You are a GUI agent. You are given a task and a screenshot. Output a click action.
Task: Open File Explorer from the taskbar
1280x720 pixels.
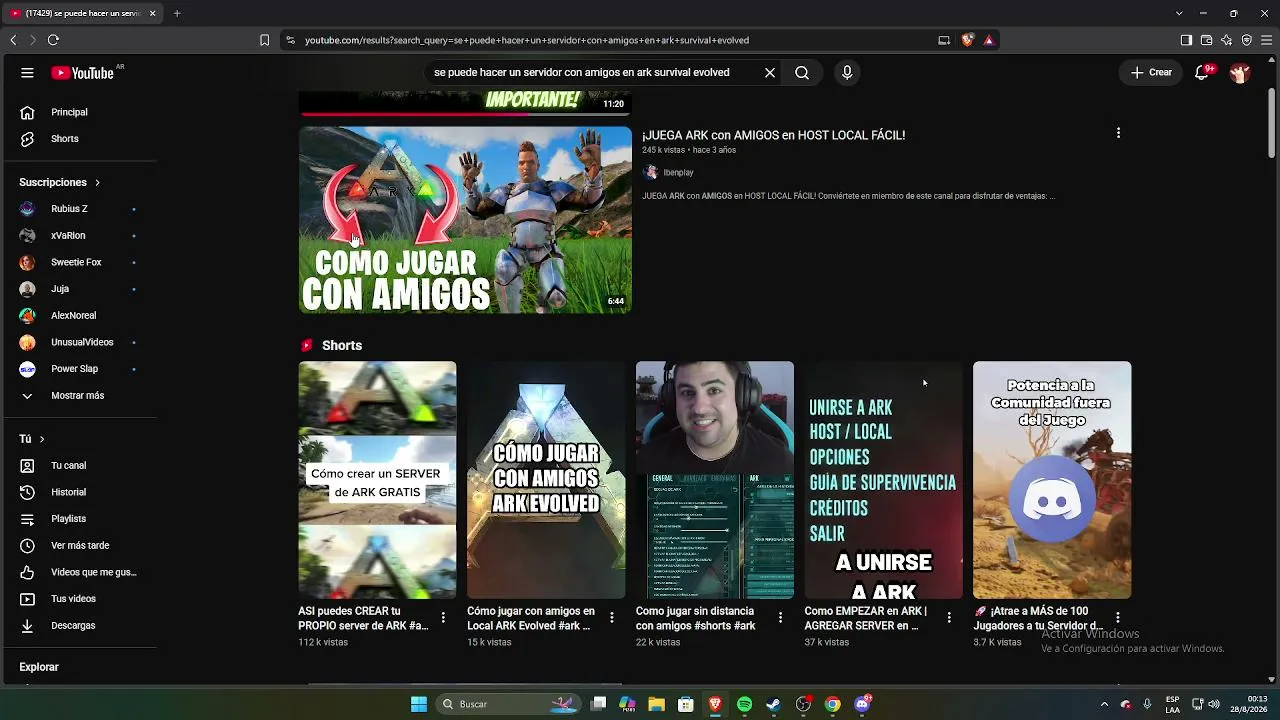(x=656, y=704)
